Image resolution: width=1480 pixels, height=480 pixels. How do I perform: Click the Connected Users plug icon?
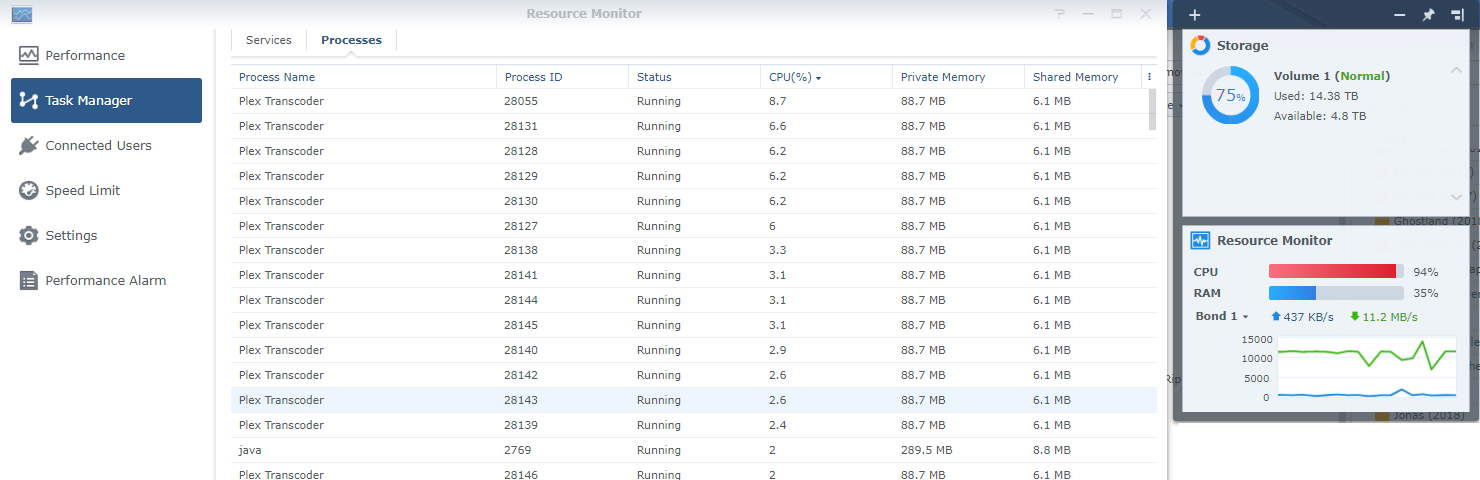click(x=28, y=146)
